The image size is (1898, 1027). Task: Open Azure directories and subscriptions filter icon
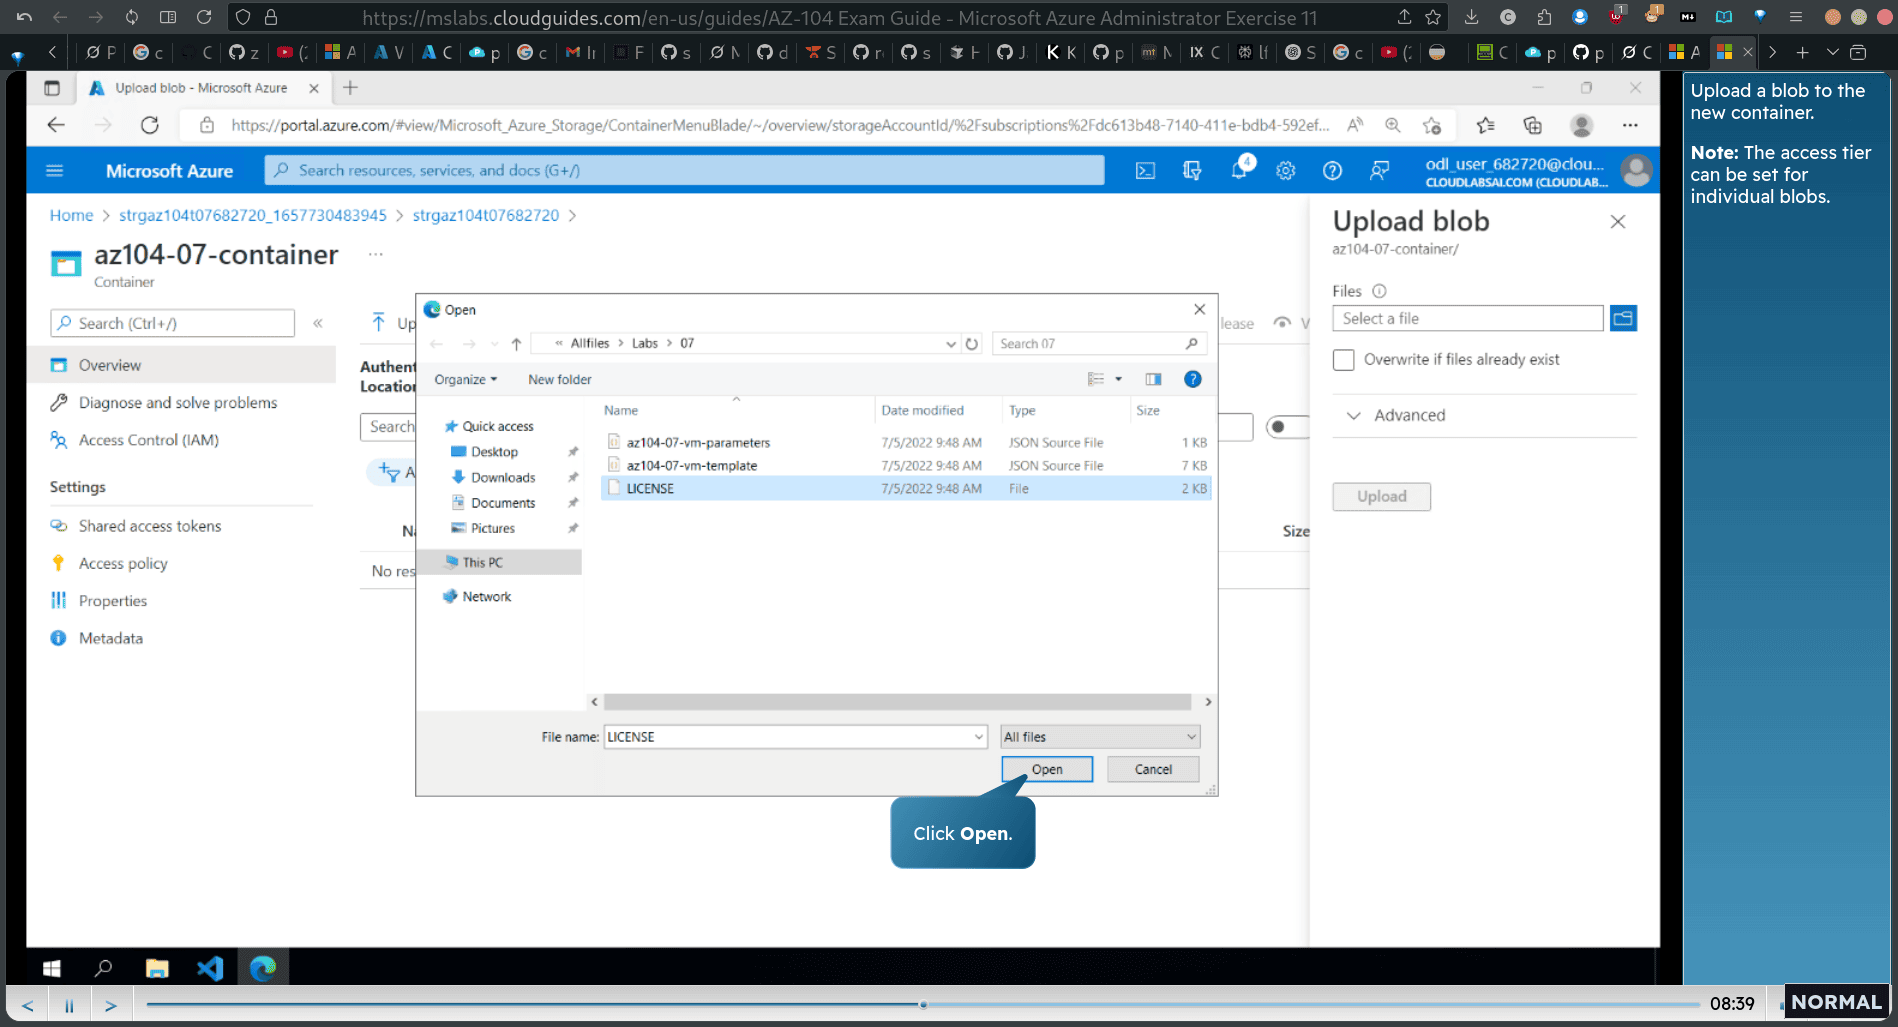click(1191, 171)
